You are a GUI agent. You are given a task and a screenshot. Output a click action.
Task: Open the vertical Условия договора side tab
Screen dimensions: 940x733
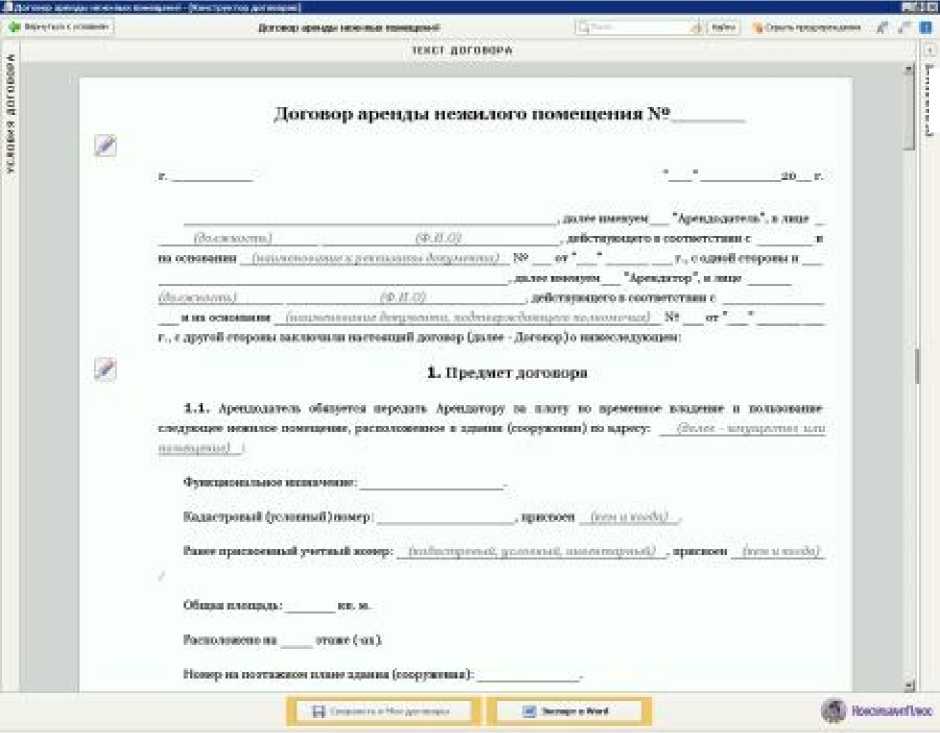10,114
